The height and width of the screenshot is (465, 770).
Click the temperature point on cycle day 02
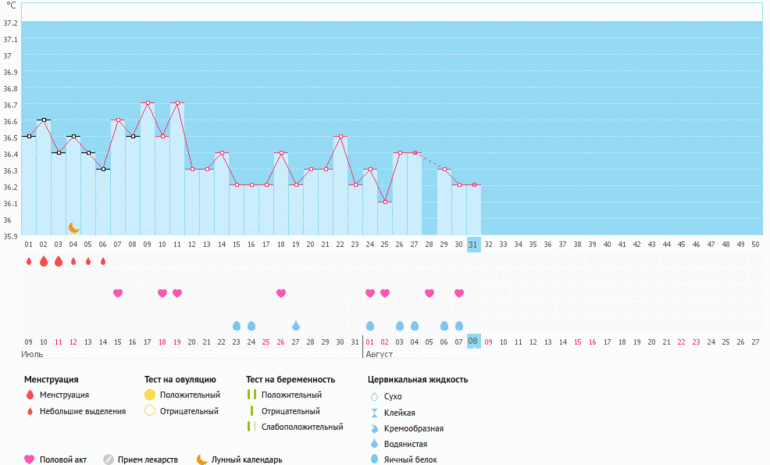44,120
